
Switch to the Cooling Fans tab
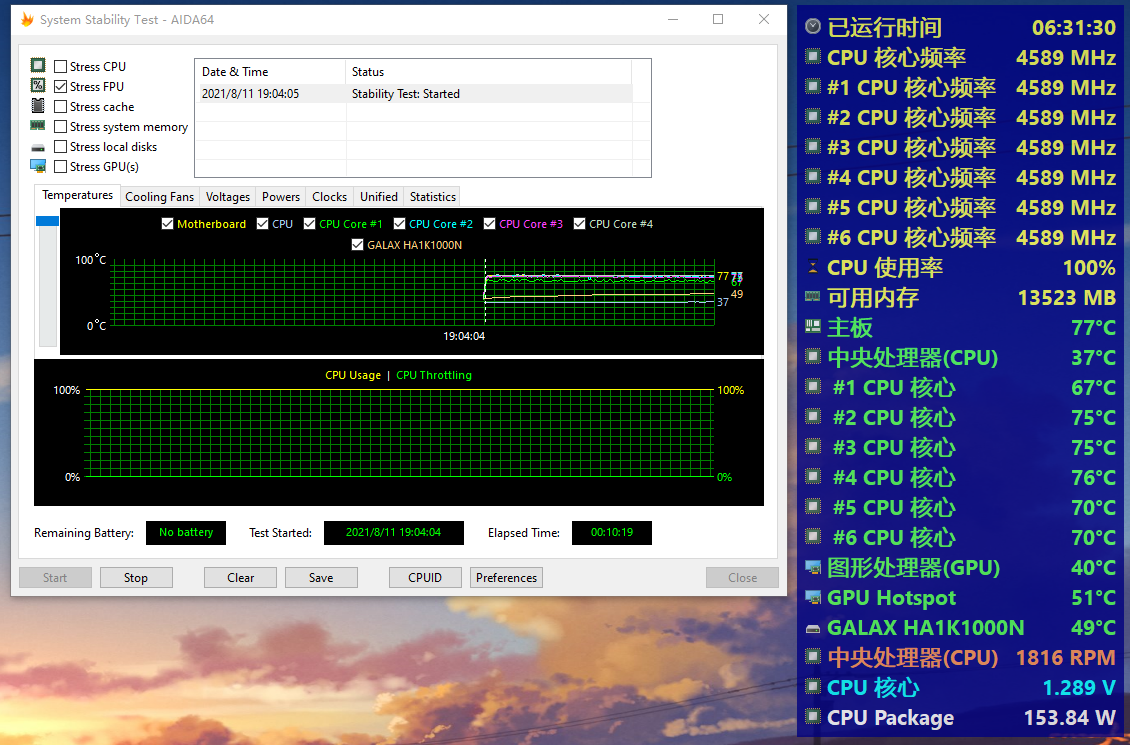(159, 197)
